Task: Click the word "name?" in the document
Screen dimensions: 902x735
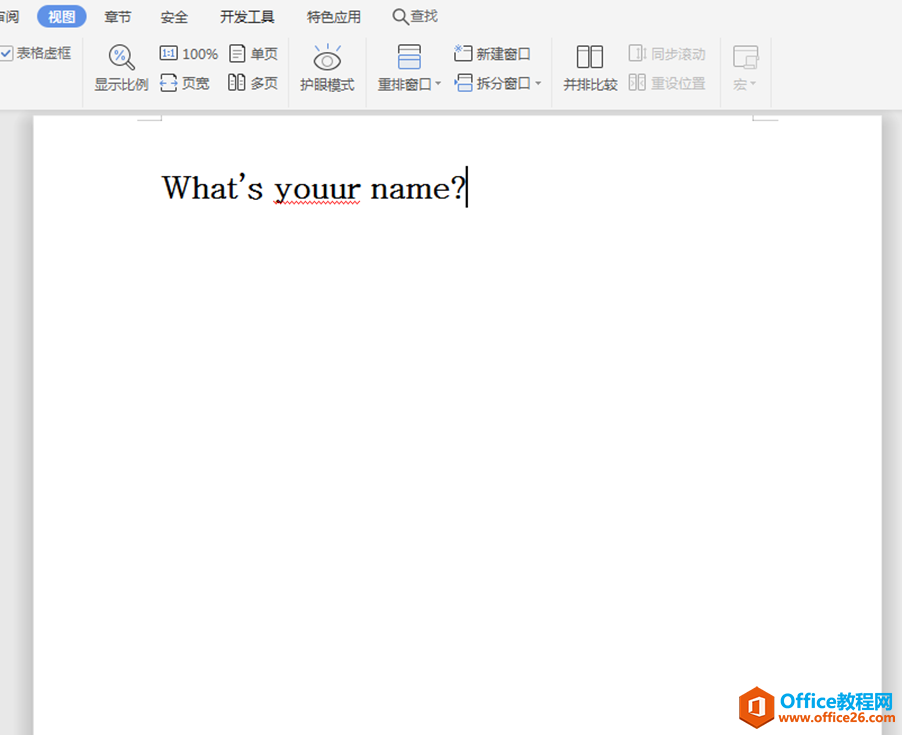Action: pos(417,188)
